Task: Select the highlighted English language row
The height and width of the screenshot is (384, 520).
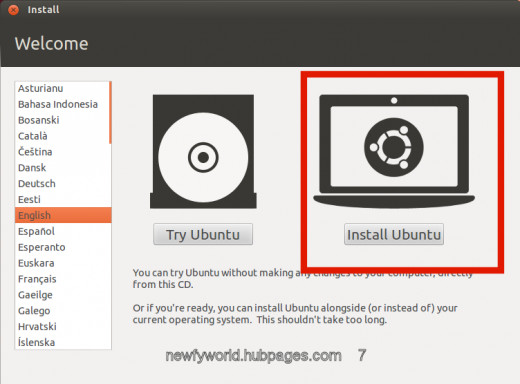Action: [63, 215]
